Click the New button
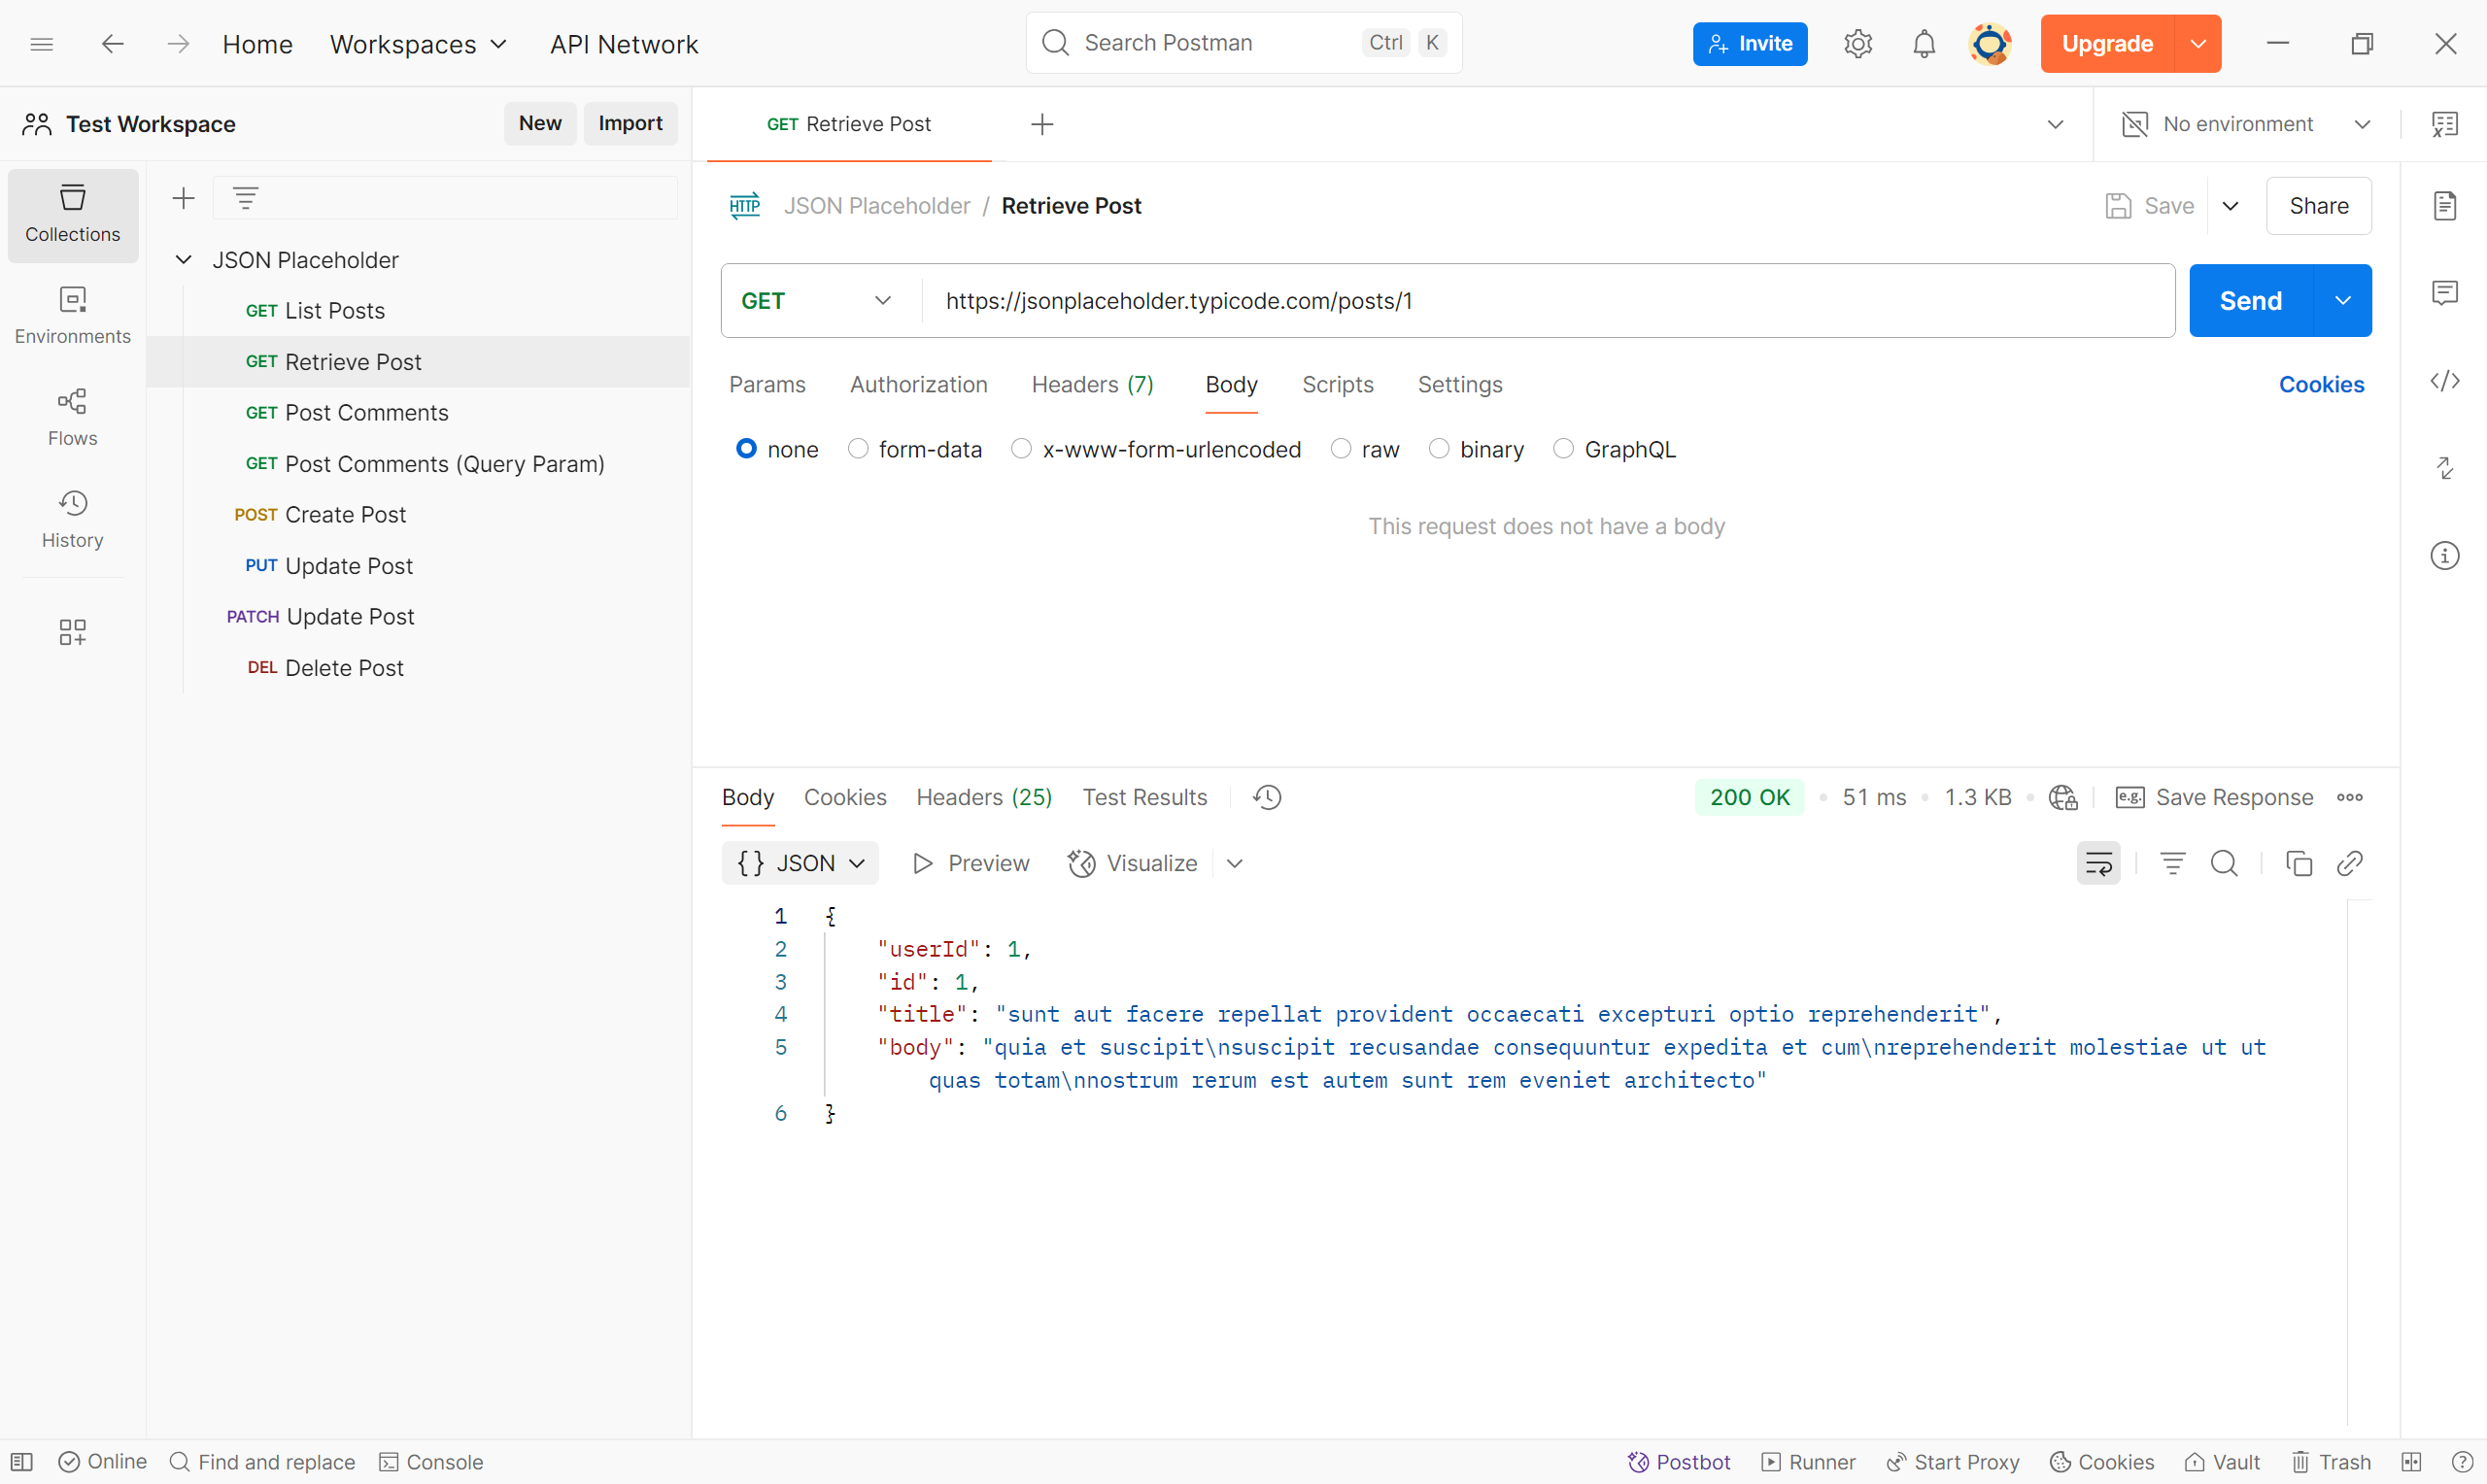Screen dimensions: 2487x1484 click(540, 123)
